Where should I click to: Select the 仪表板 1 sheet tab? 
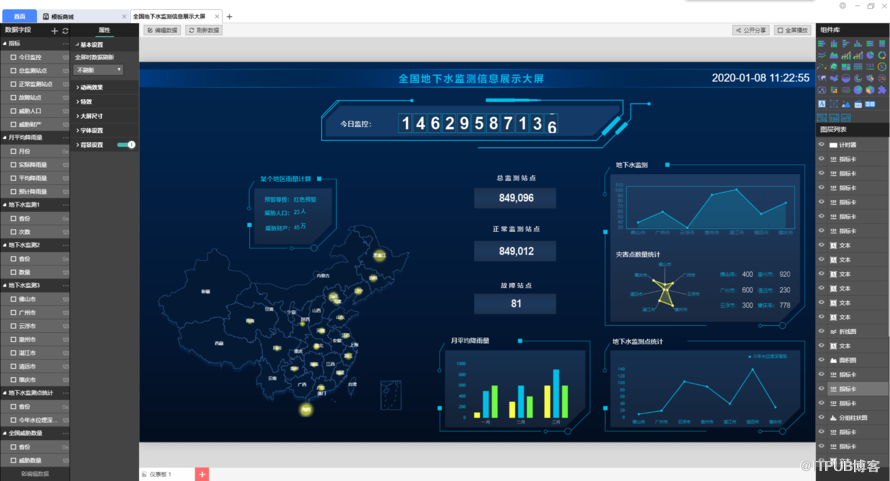(160, 473)
